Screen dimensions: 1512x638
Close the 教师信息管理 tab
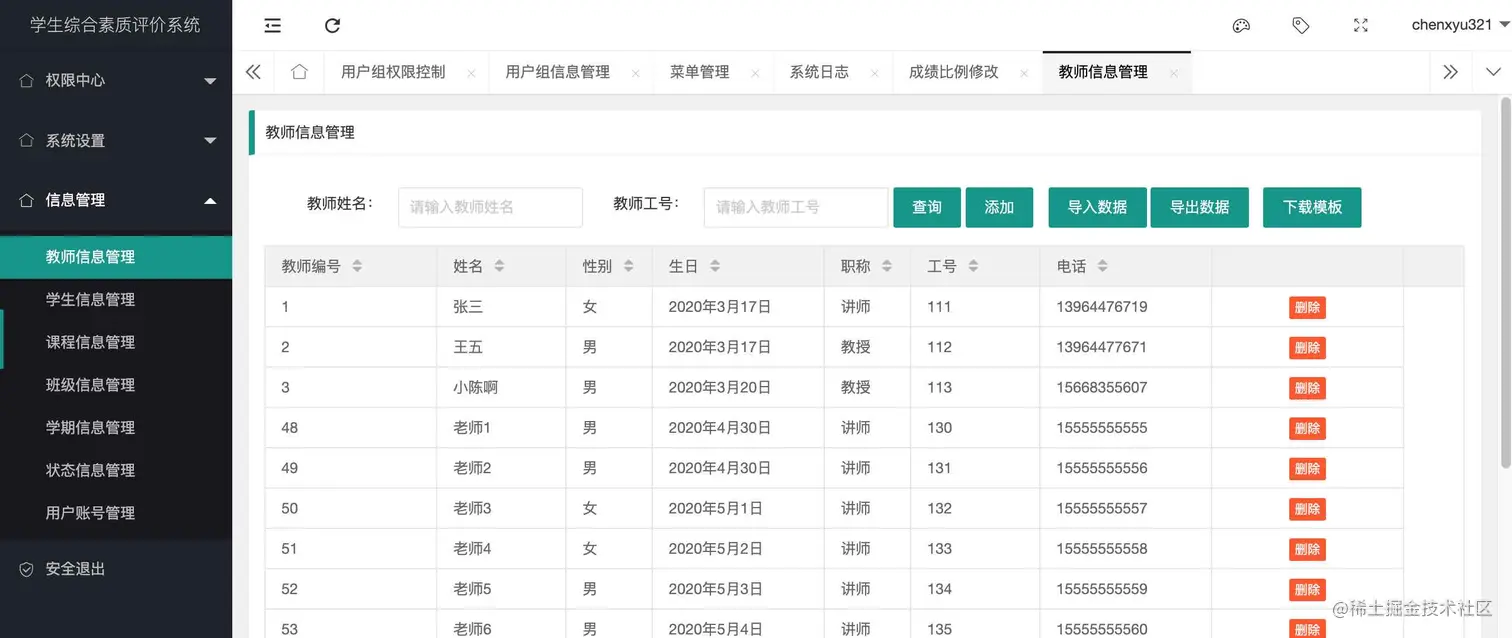1173,74
